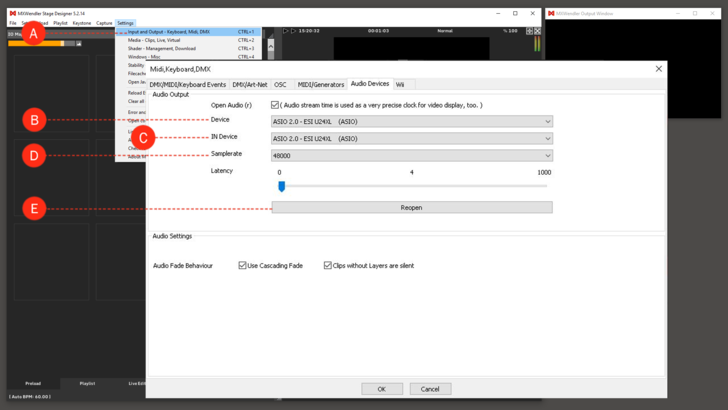728x410 pixels.
Task: Click the % 100 opacity value
Action: point(510,31)
